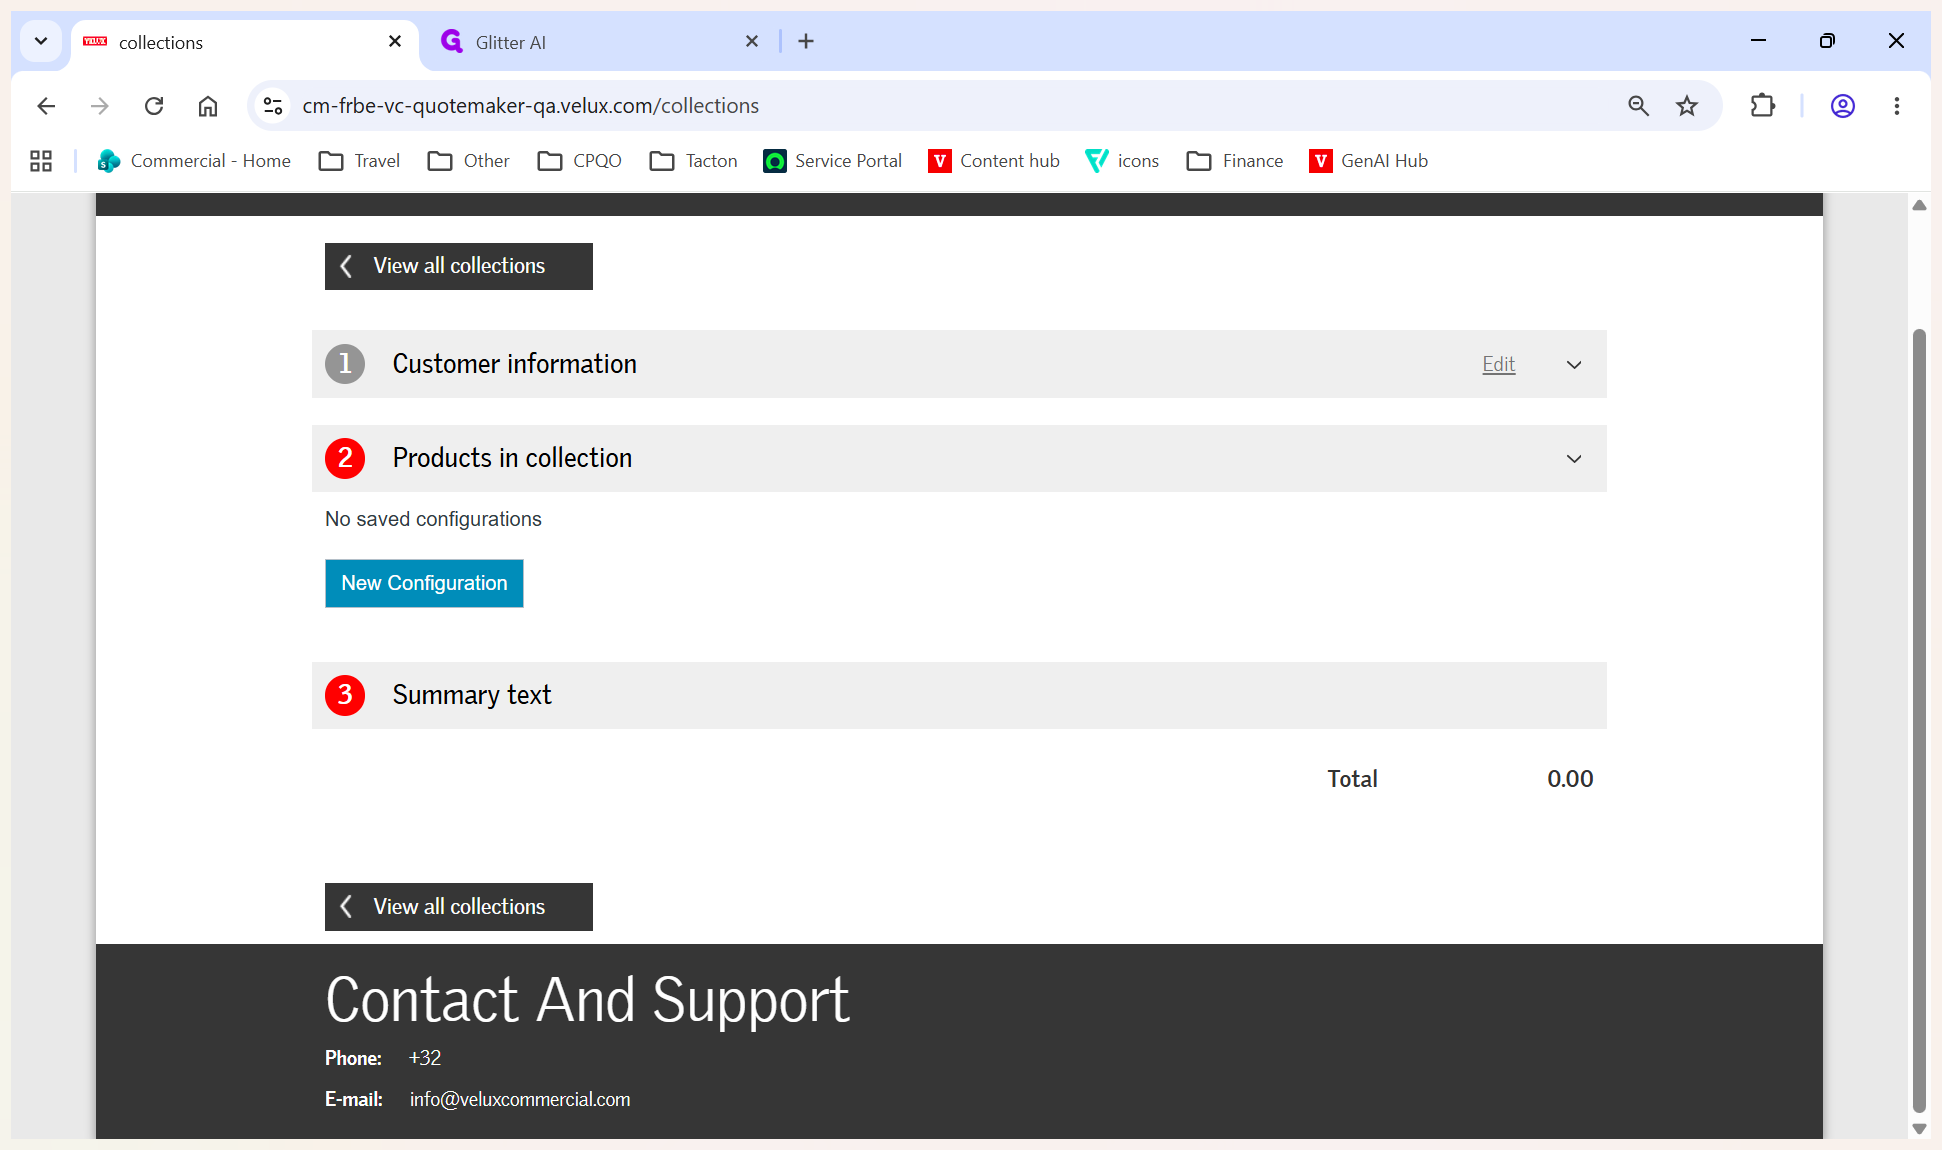The height and width of the screenshot is (1150, 1942).
Task: Open the icons bookmark
Action: tap(1122, 161)
